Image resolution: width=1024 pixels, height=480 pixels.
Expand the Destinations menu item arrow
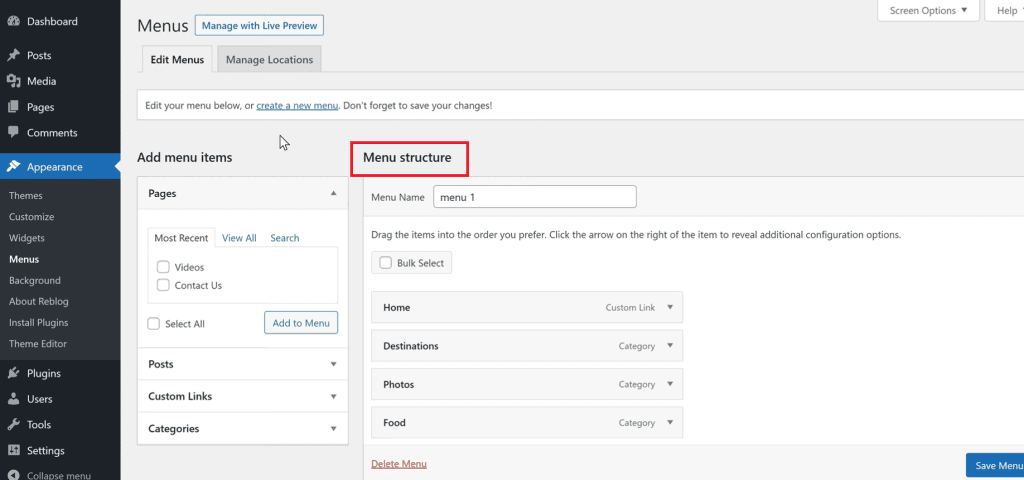pos(669,346)
